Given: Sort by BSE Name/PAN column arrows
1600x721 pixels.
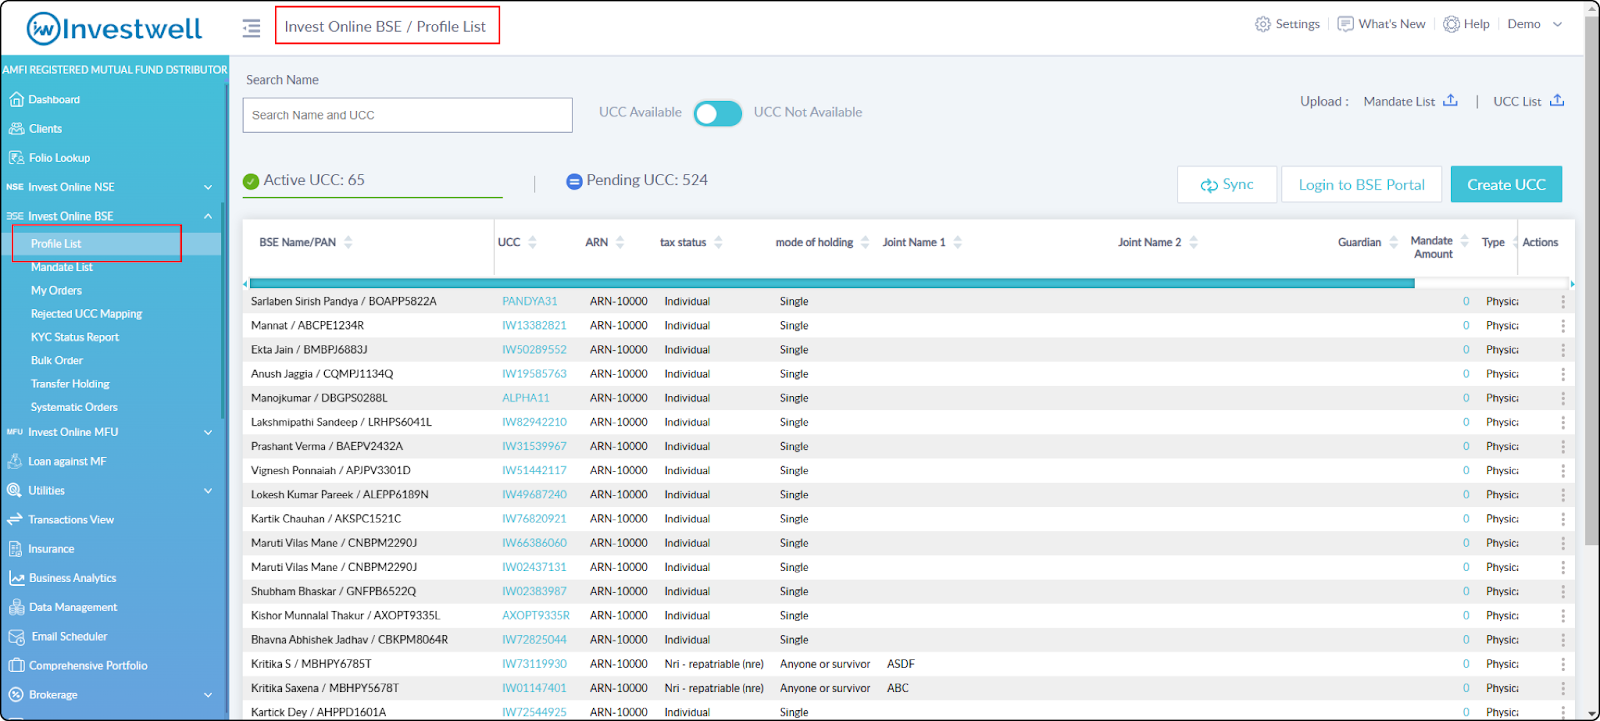Looking at the screenshot, I should pyautogui.click(x=348, y=242).
